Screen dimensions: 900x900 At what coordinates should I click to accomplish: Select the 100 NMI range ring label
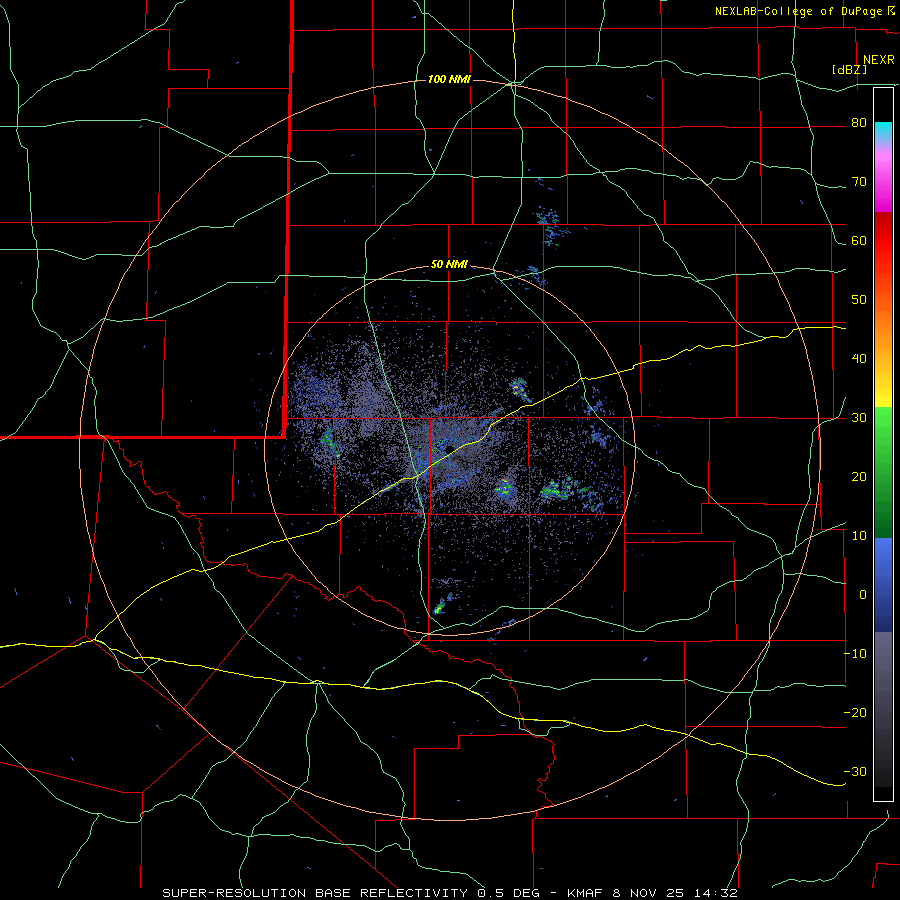(x=449, y=79)
